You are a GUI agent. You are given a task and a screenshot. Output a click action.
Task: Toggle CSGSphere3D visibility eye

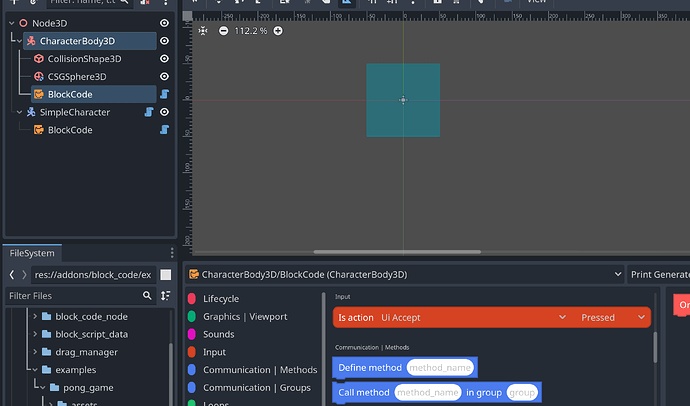click(165, 77)
